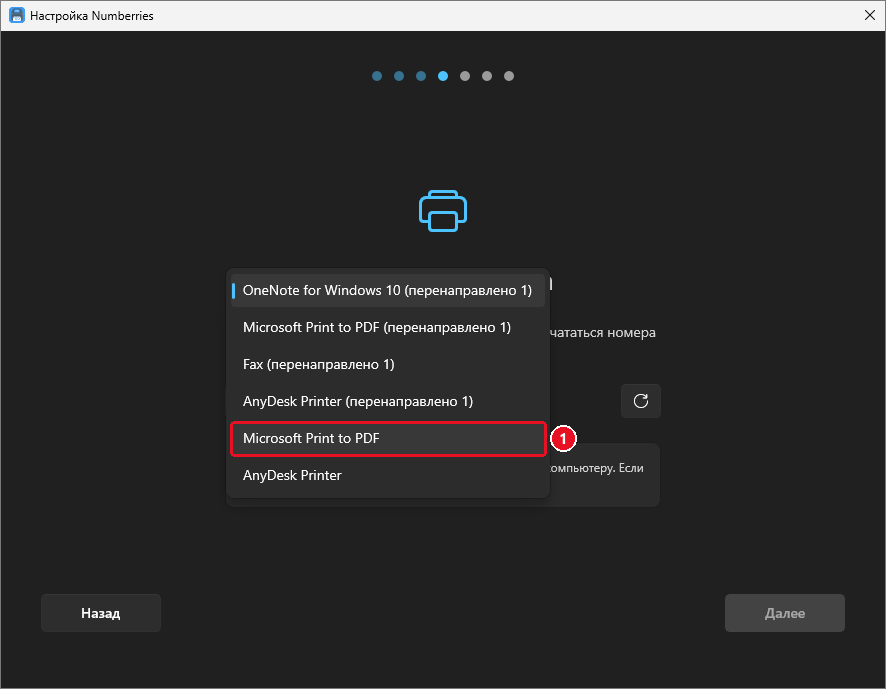Click the refresh printers list icon
This screenshot has height=689, width=886.
pyautogui.click(x=641, y=401)
